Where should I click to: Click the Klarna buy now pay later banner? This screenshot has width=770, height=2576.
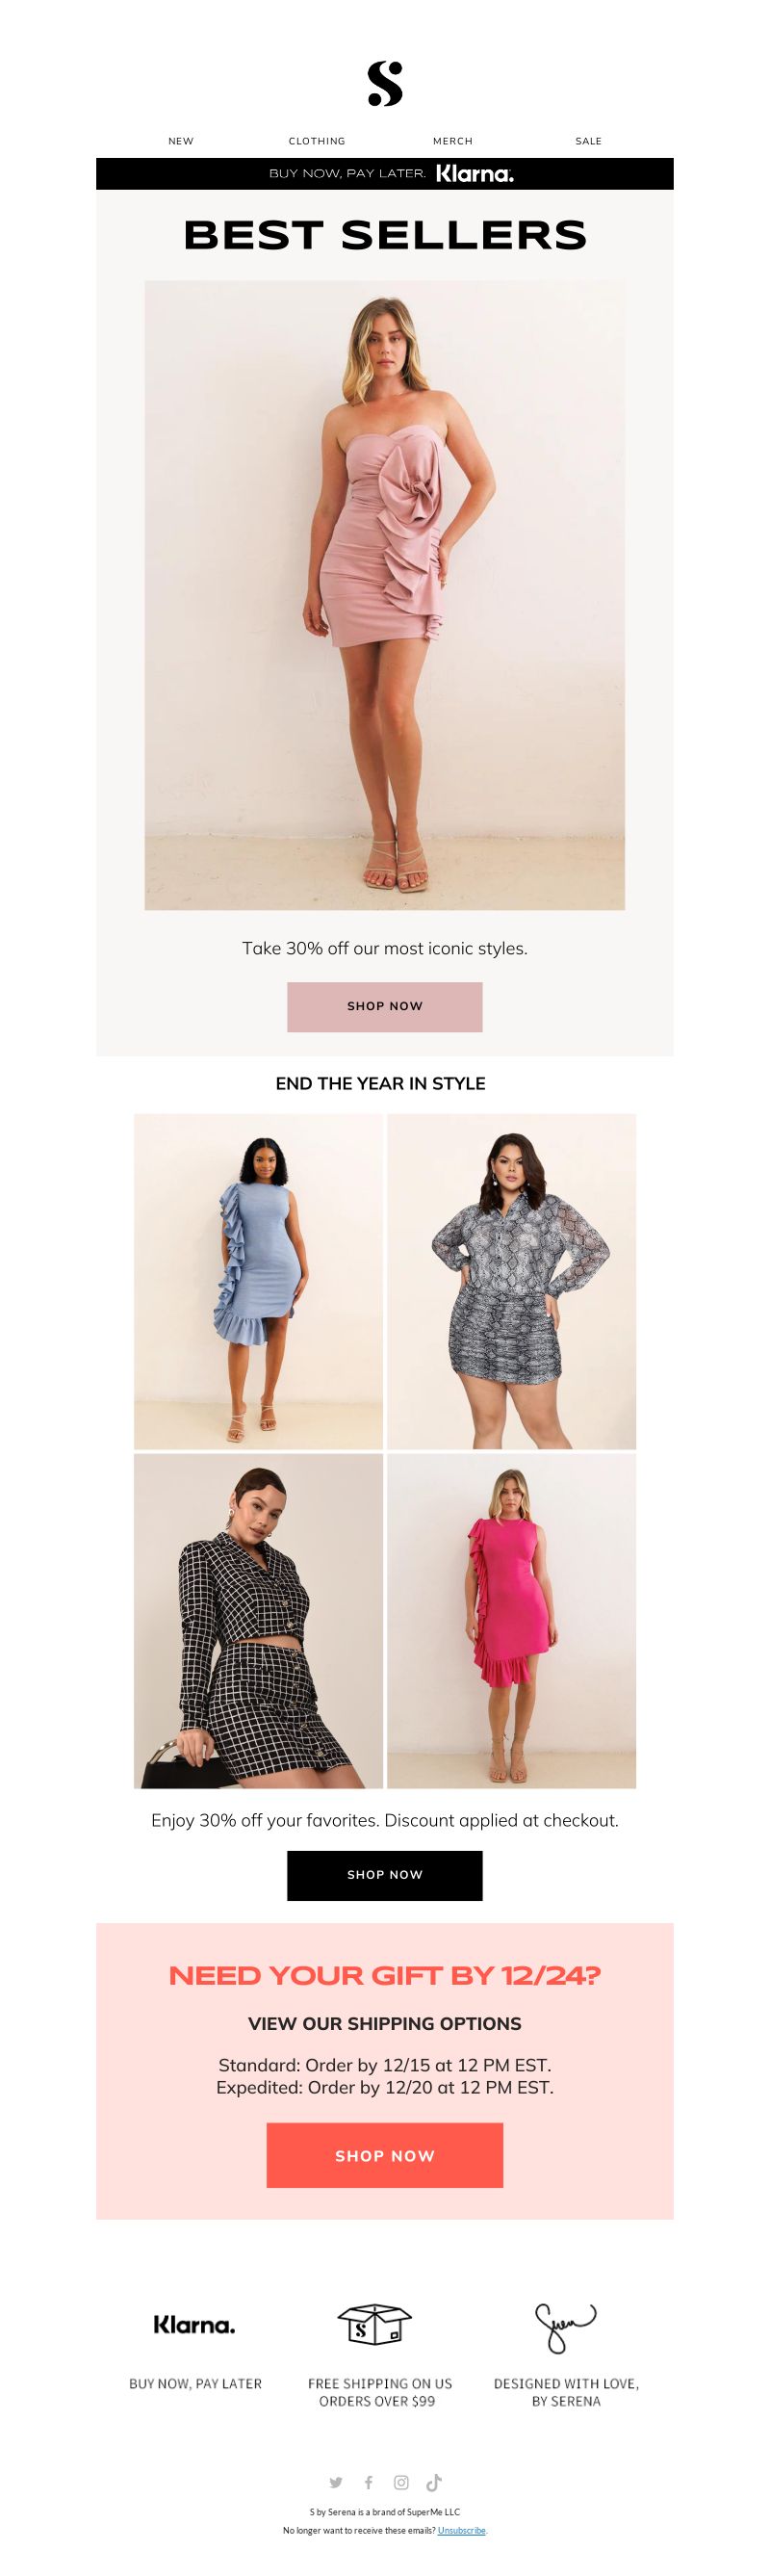[385, 173]
